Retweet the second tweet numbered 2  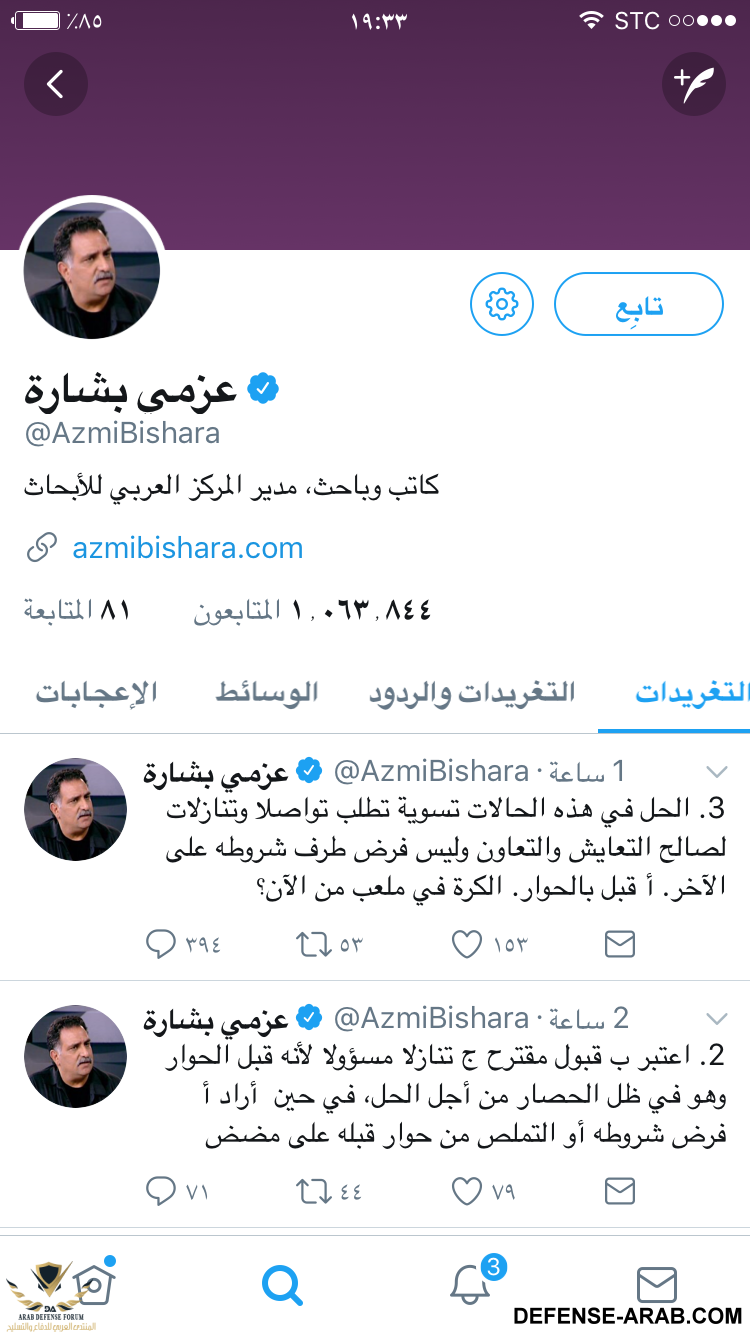pyautogui.click(x=314, y=1191)
